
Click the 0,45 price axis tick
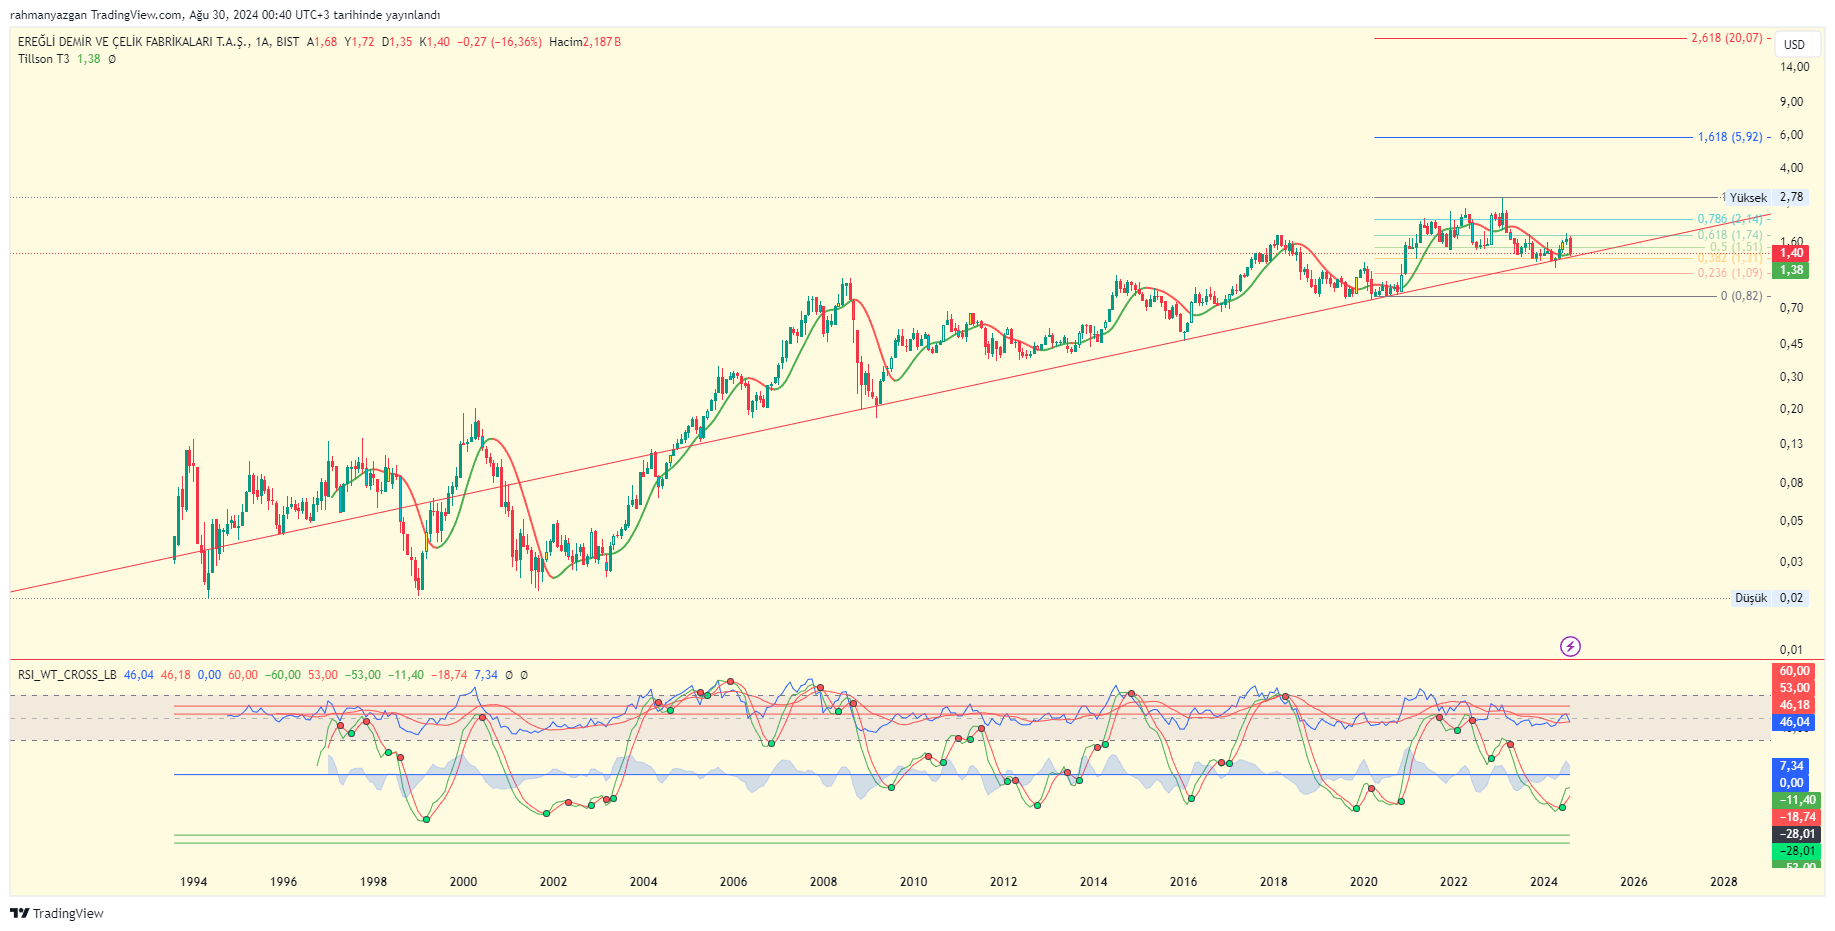1792,344
